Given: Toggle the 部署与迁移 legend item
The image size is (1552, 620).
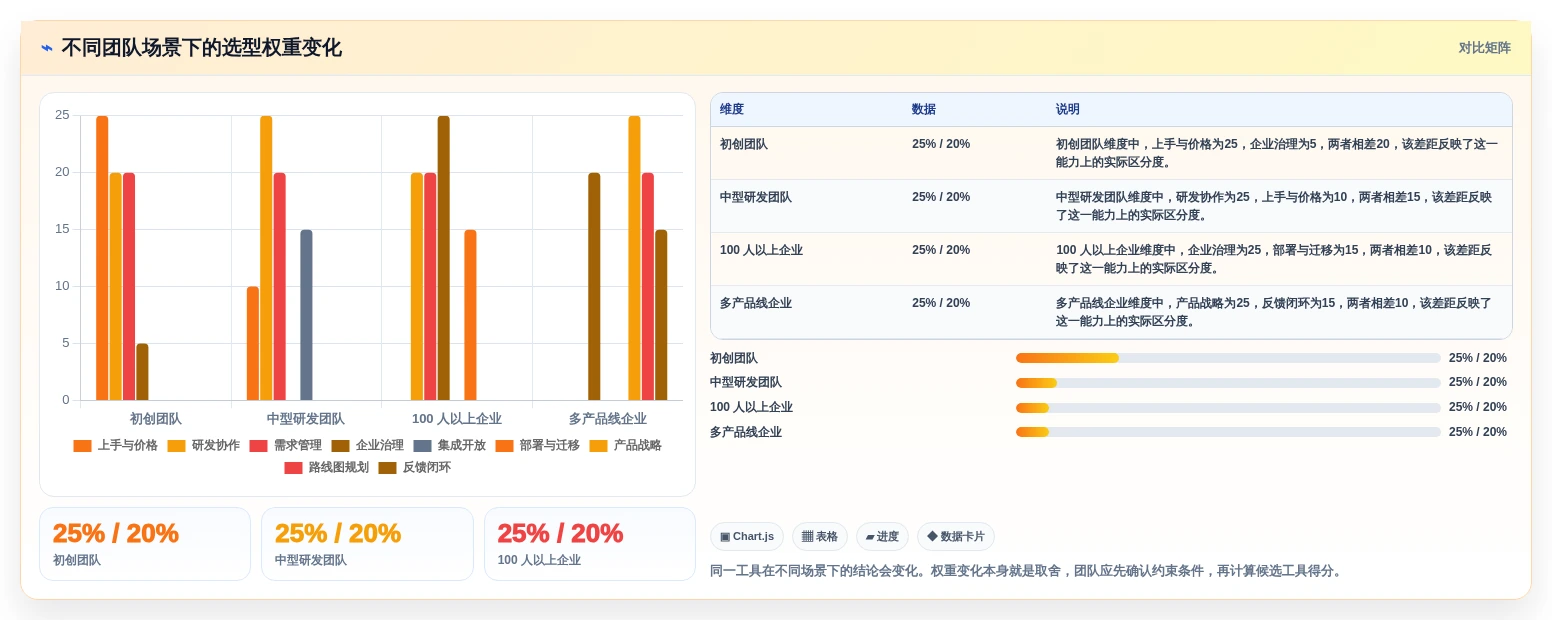Looking at the screenshot, I should pyautogui.click(x=538, y=445).
